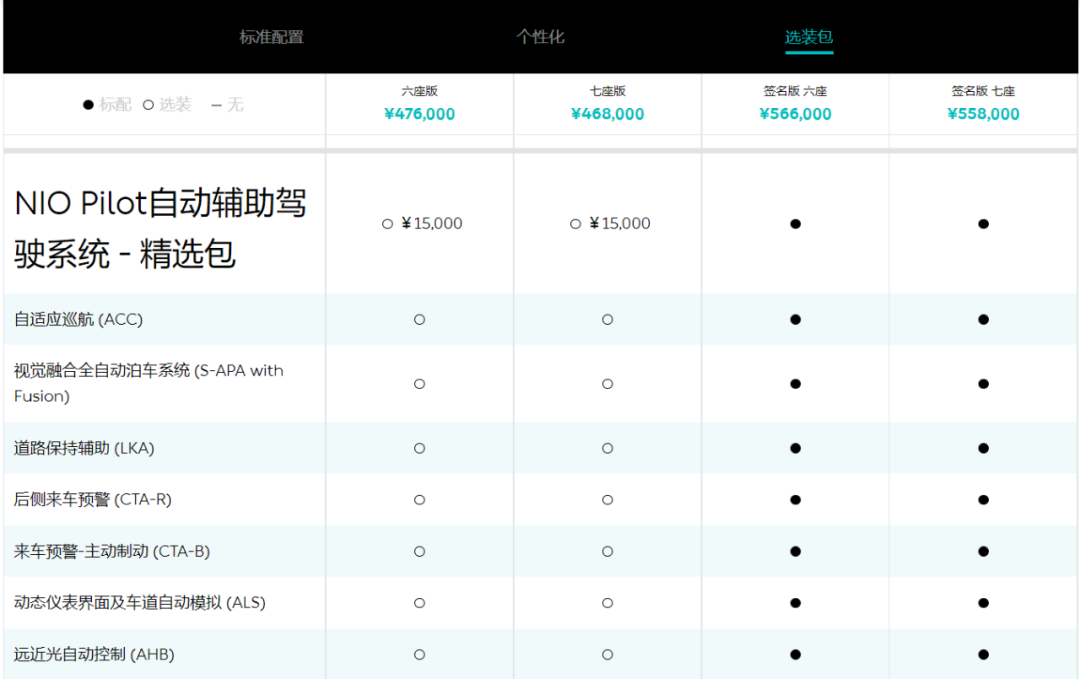Click the AHB standard dot in 签名版 七座
The height and width of the screenshot is (679, 1080).
point(984,655)
